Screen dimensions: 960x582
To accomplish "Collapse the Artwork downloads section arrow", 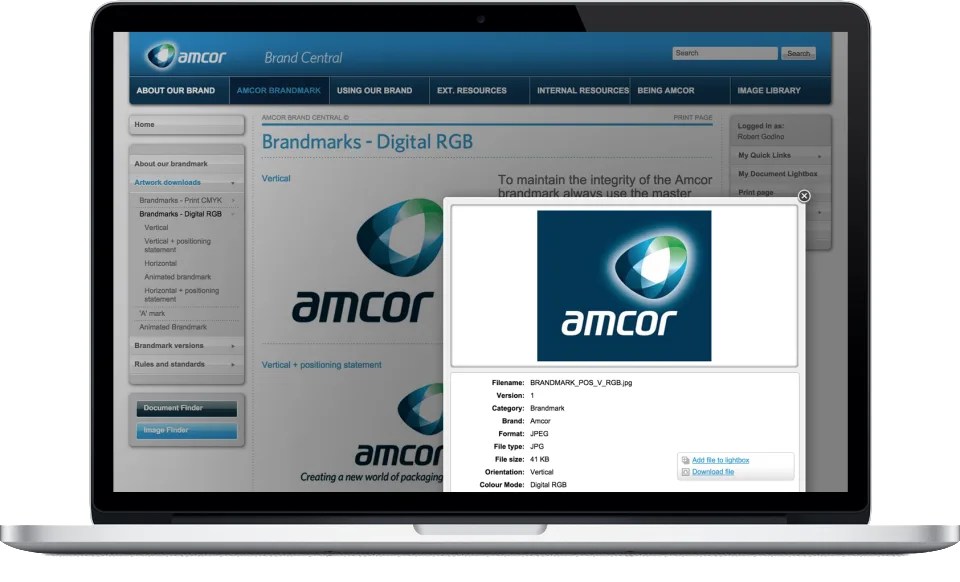I will 233,183.
